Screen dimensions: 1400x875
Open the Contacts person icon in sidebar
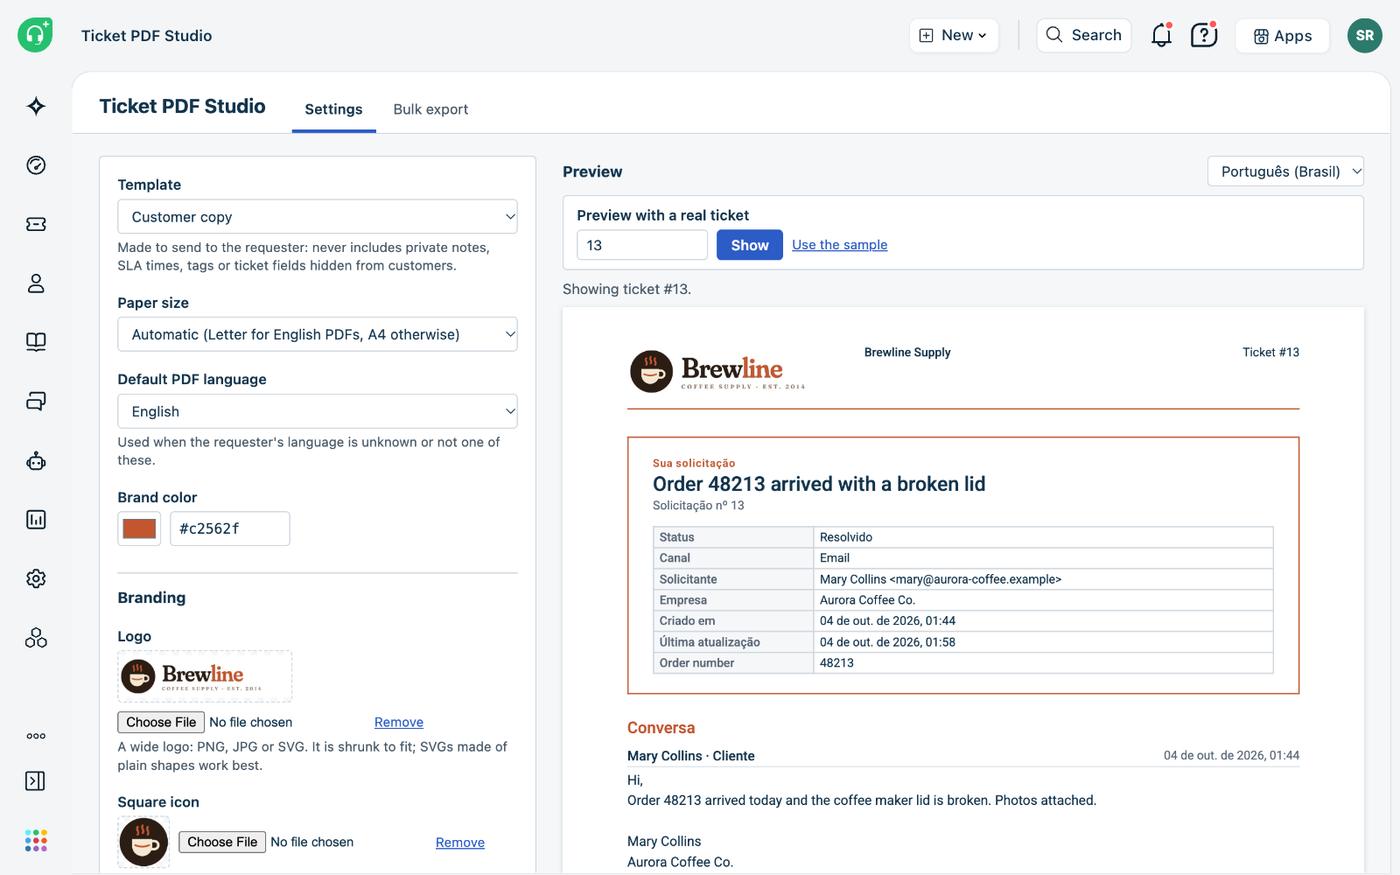tap(36, 283)
